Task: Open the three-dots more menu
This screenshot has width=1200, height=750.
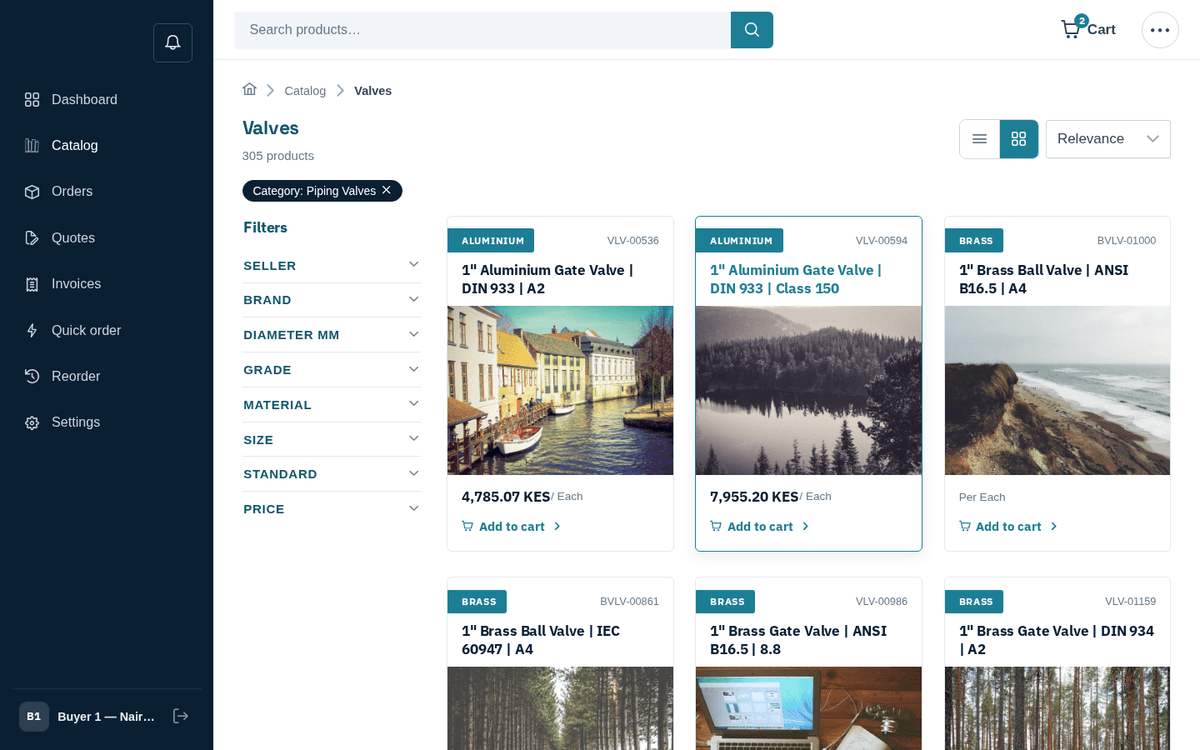Action: (1160, 30)
